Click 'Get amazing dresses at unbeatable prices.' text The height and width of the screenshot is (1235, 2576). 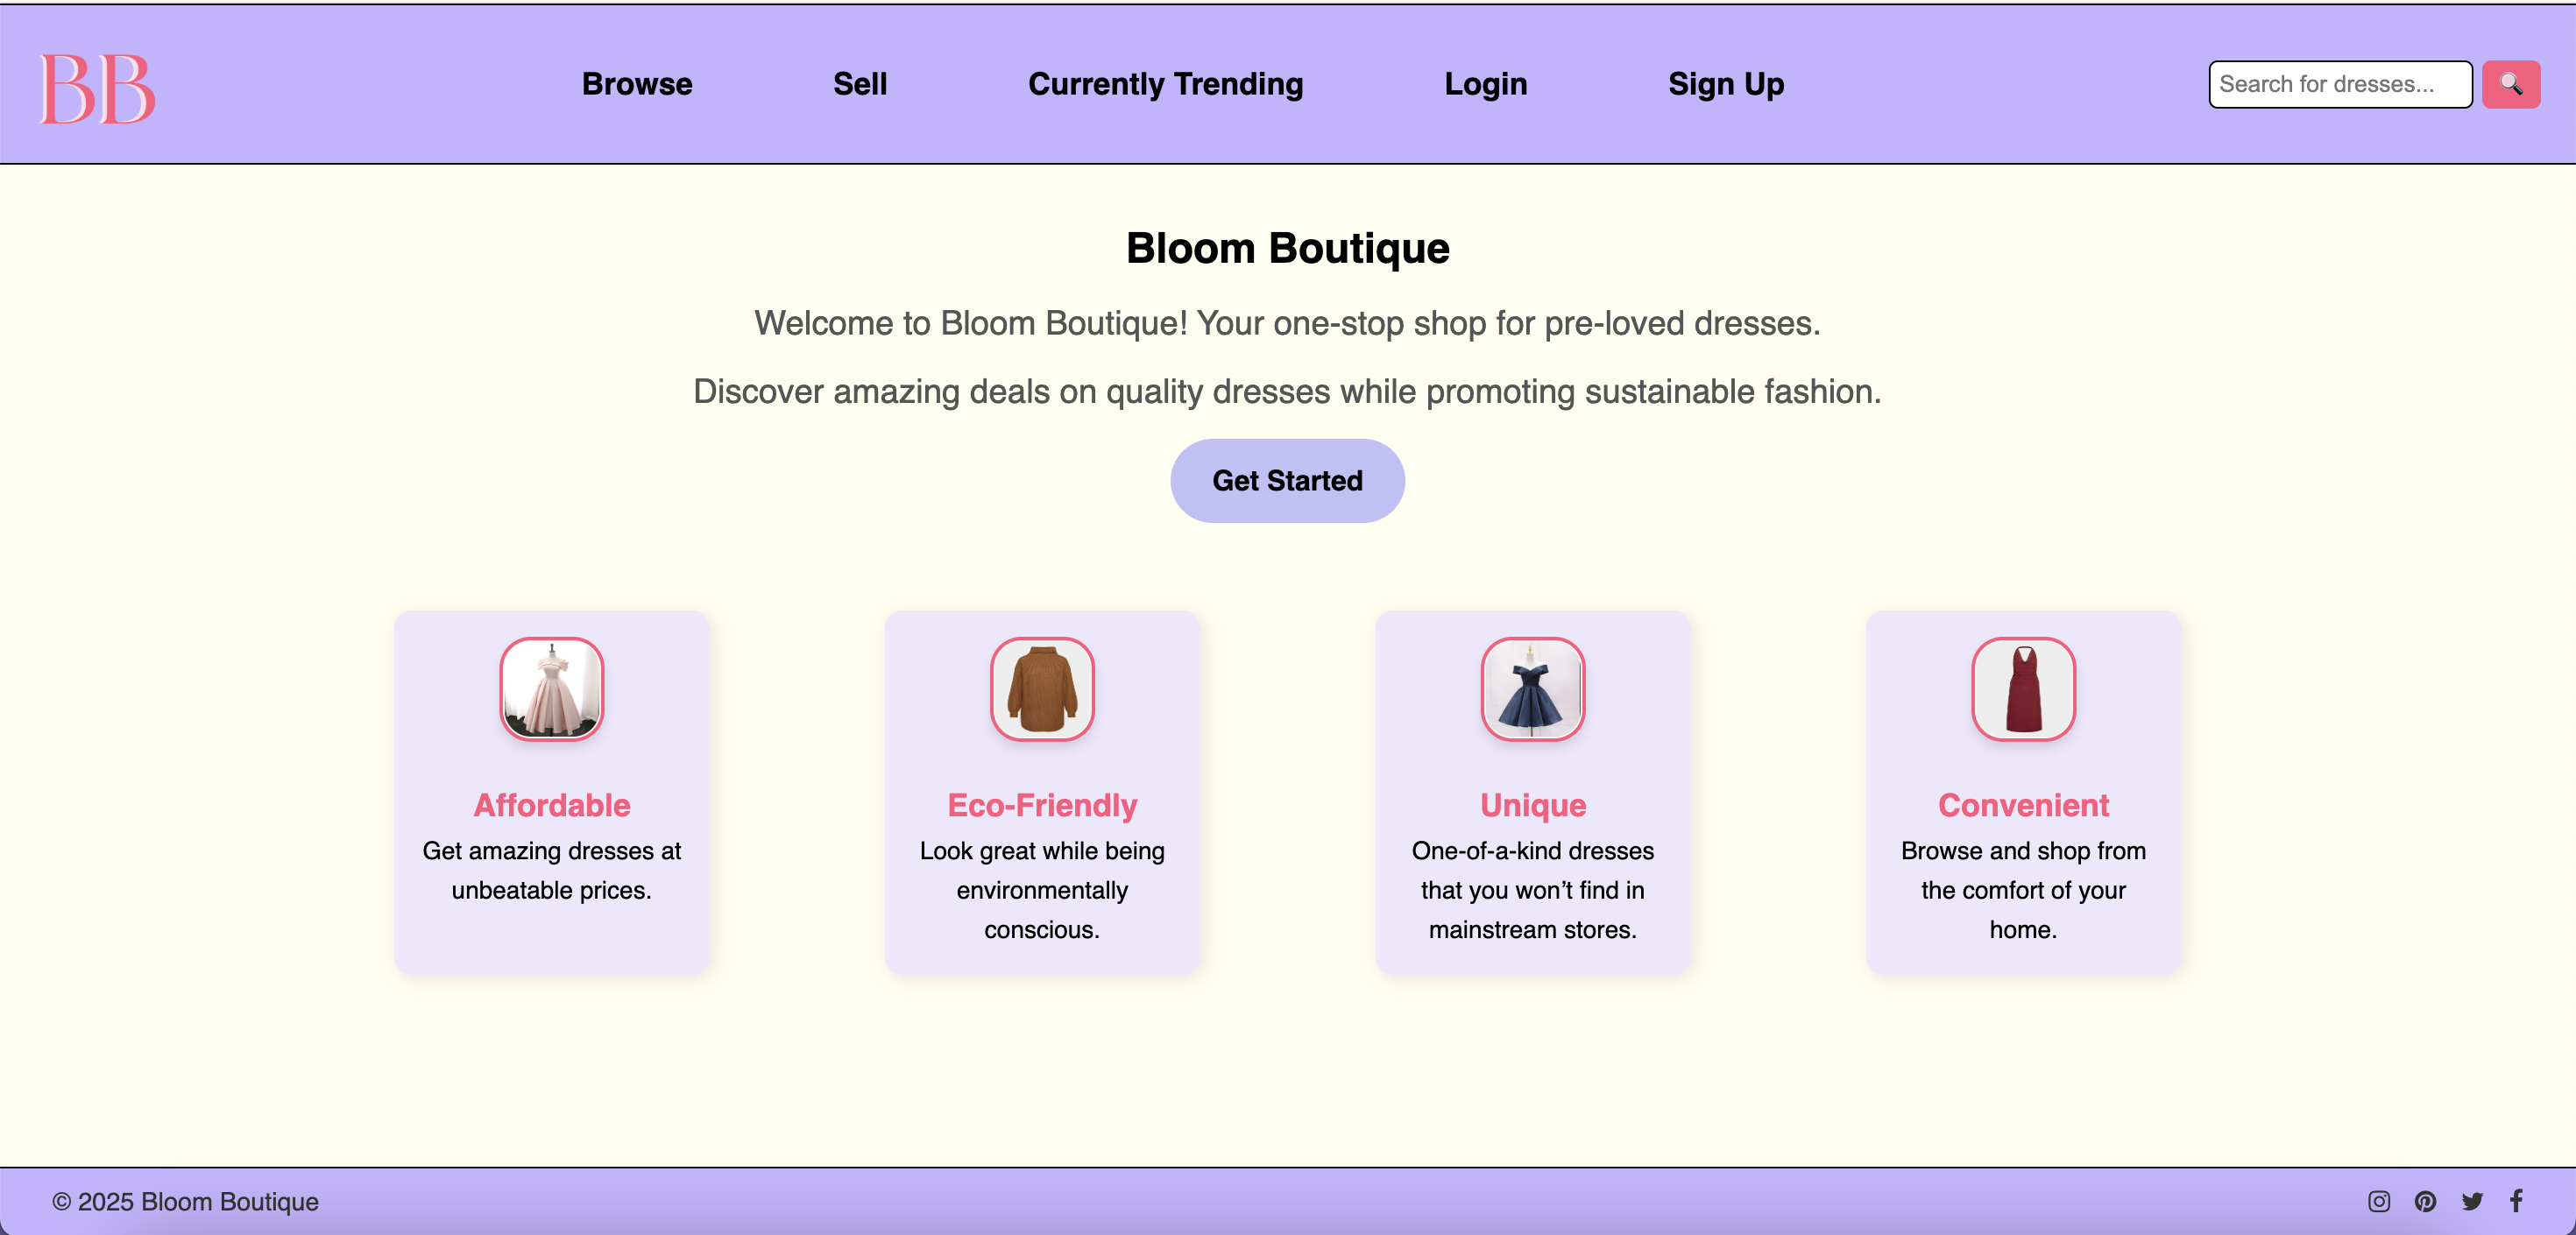552,870
